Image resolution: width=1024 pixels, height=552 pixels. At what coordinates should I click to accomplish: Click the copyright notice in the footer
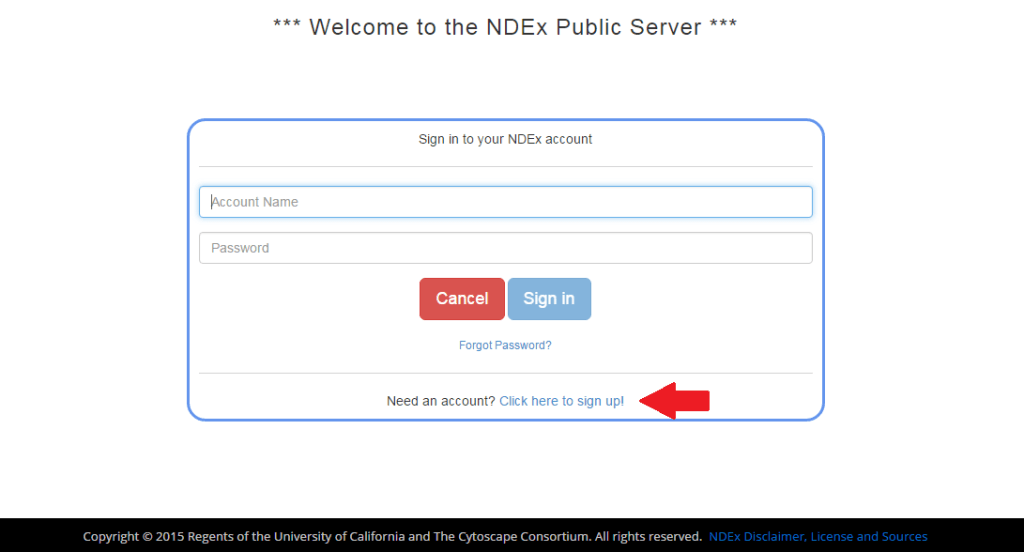[x=392, y=536]
